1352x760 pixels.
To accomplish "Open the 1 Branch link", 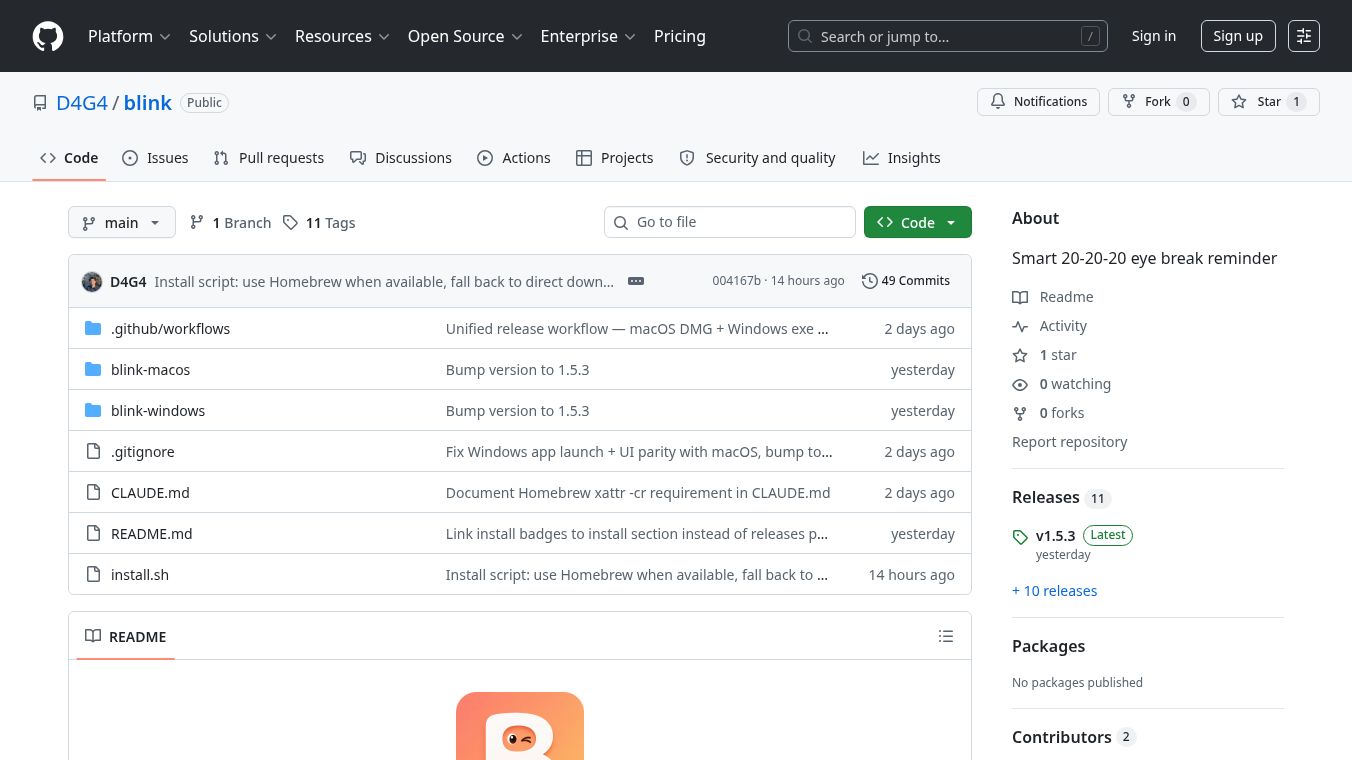I will tap(230, 222).
